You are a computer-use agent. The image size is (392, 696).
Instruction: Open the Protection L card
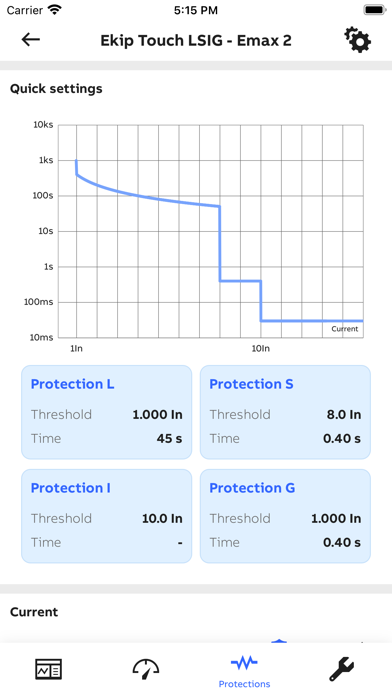coord(107,412)
